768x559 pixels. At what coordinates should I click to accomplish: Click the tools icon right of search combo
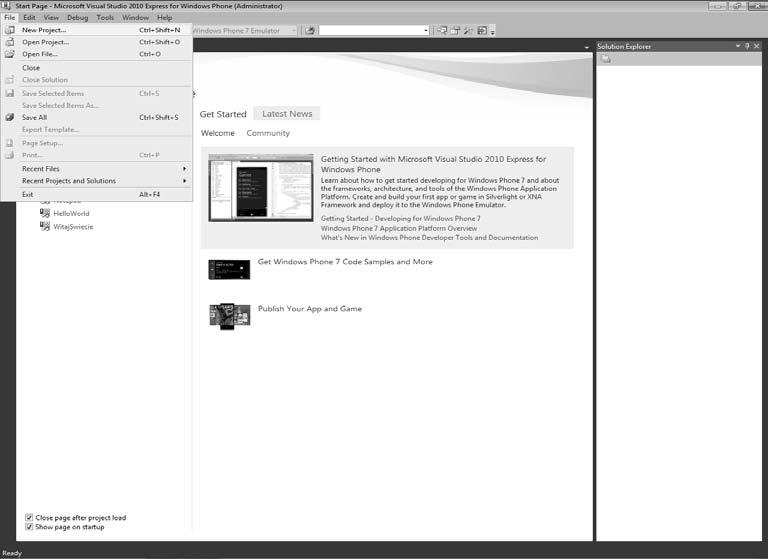(468, 30)
